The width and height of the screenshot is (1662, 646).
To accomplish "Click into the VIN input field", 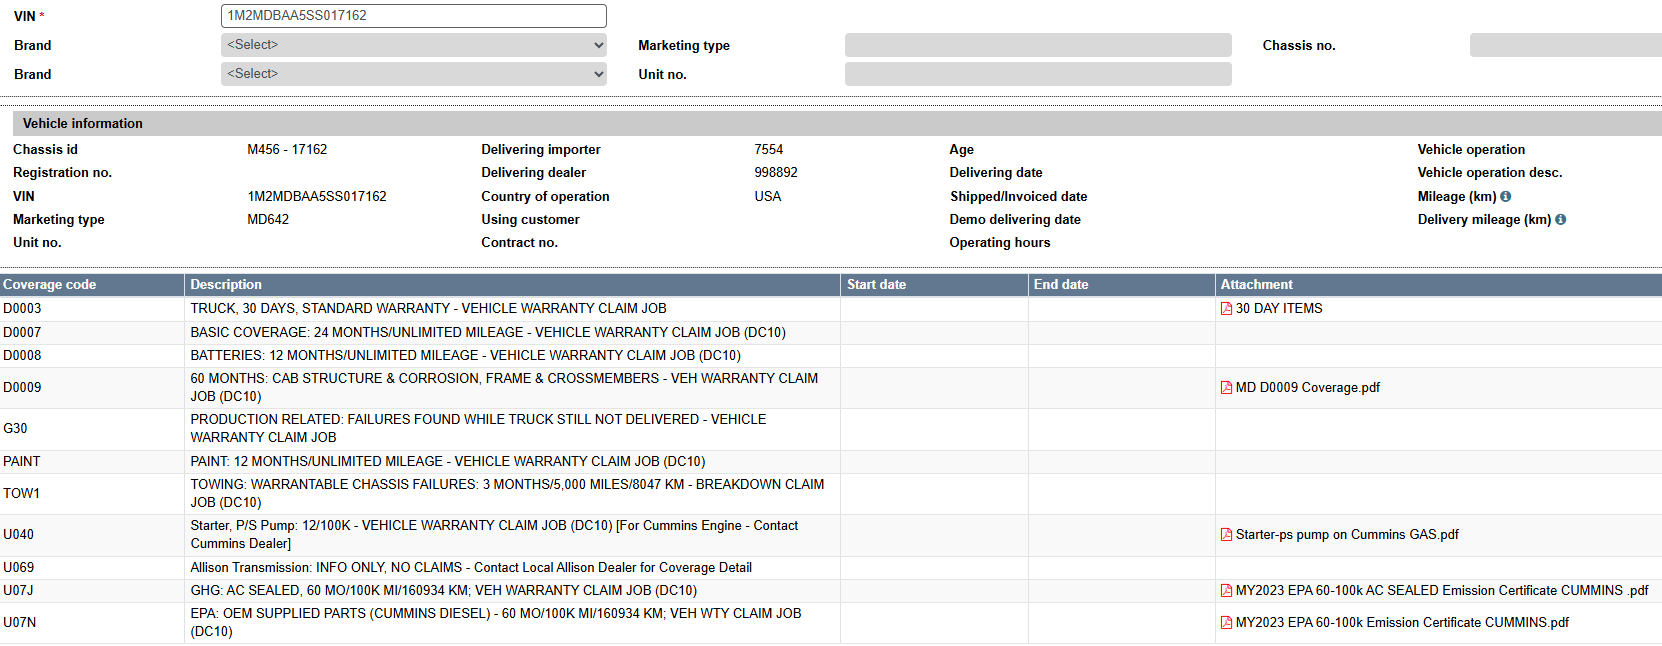I will [x=414, y=16].
